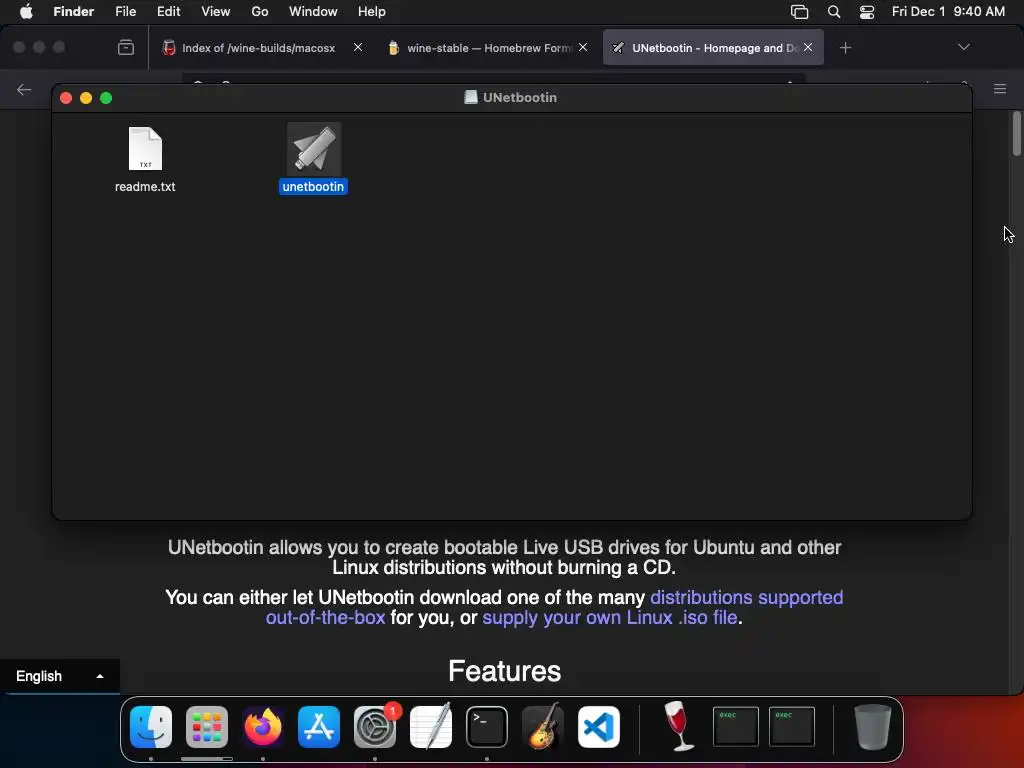Open the Window menu
The image size is (1024, 768).
coord(313,12)
